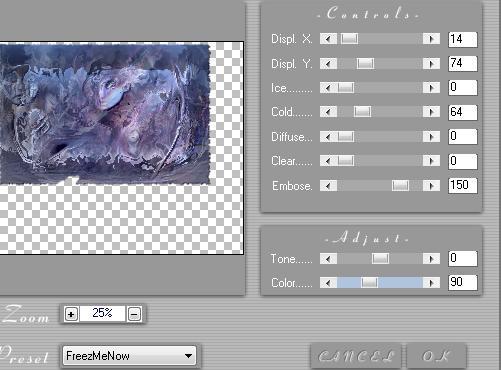The width and height of the screenshot is (501, 370).
Task: Decrease Cold value with left arrow
Action: point(328,112)
